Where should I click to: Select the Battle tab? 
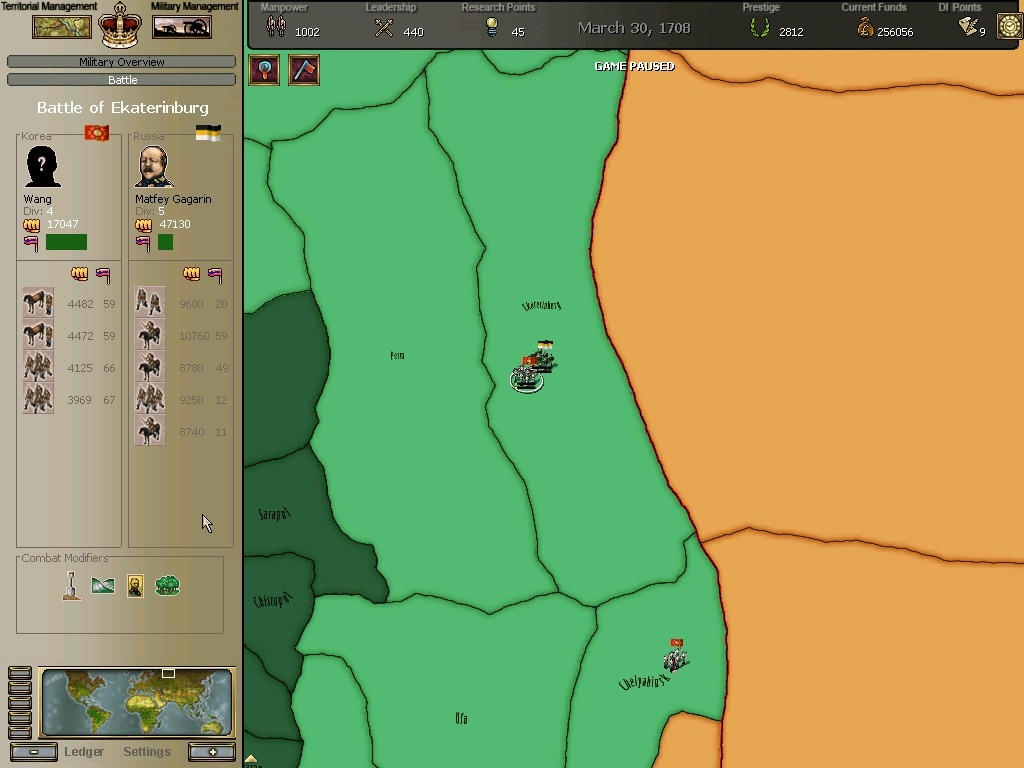coord(121,80)
